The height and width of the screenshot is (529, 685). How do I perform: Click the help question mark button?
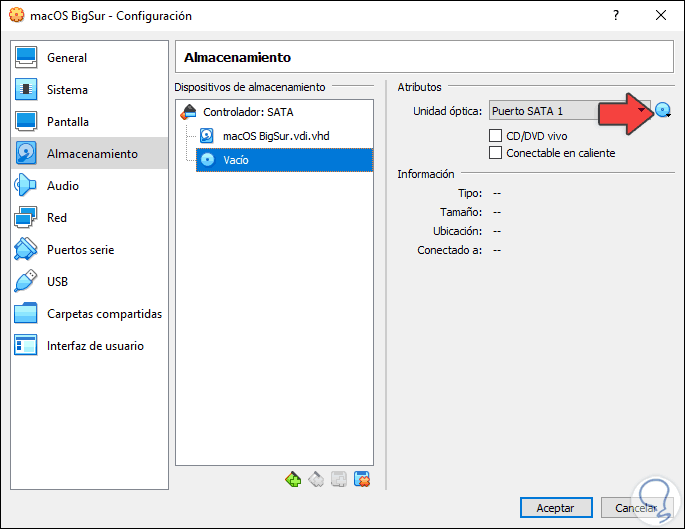point(616,16)
